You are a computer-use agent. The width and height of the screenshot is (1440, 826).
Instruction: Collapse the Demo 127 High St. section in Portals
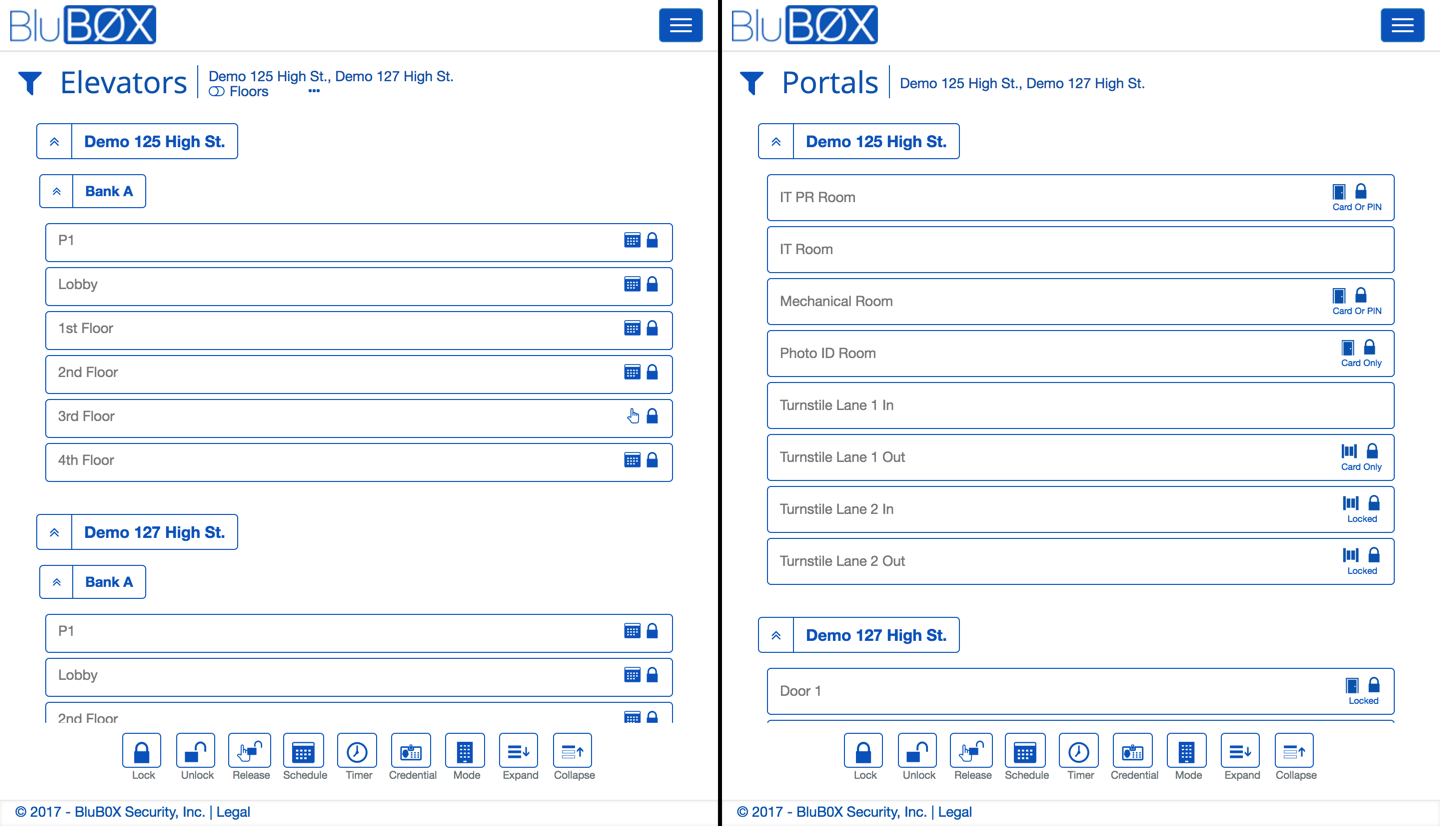coord(776,634)
